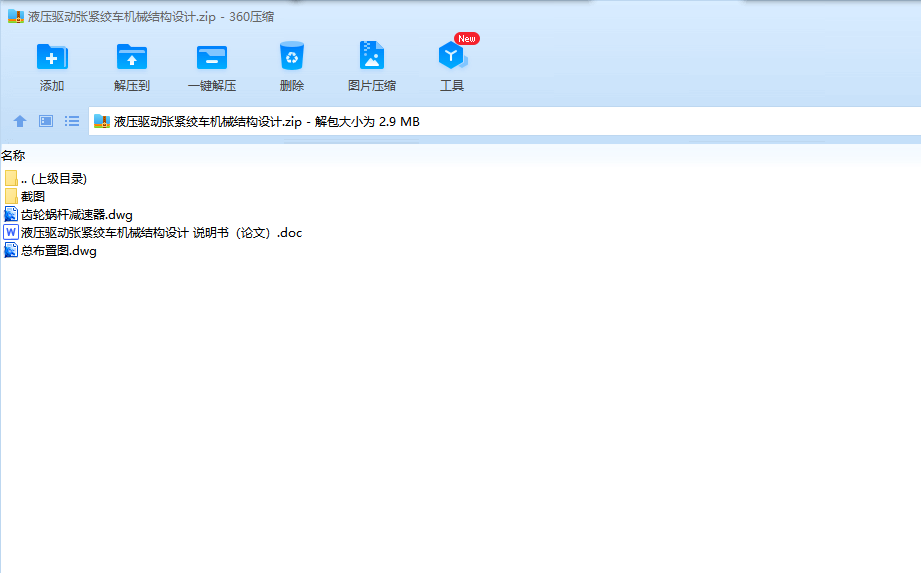Click the Word icon of the .doc file
Viewport: 921px width, 573px height.
point(11,232)
